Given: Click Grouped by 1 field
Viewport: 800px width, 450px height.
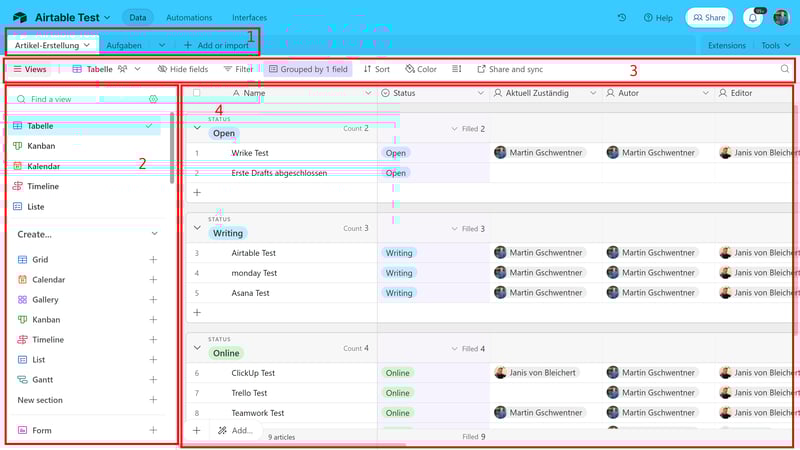Looking at the screenshot, I should 308,69.
